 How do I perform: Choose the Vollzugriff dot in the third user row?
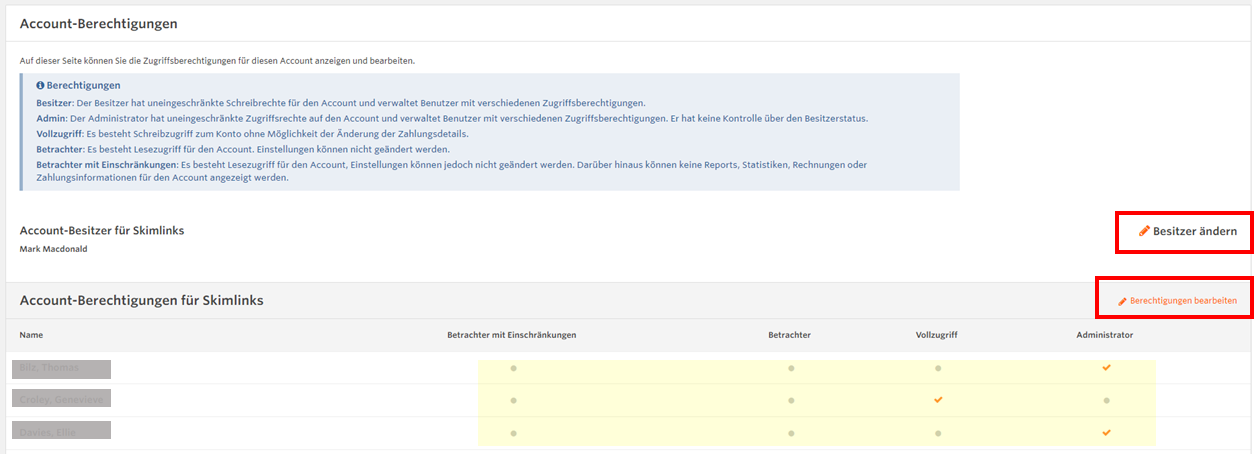(x=937, y=433)
